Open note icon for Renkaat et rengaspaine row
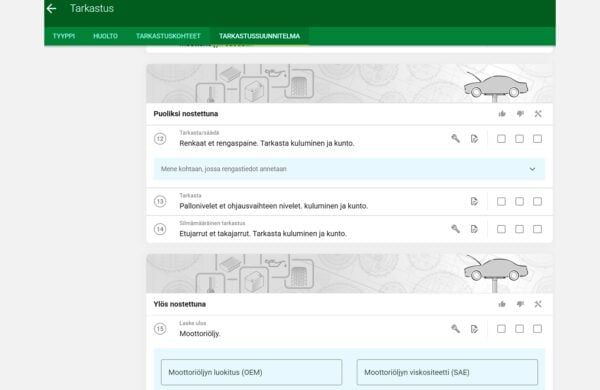The width and height of the screenshot is (600, 390). pos(474,139)
